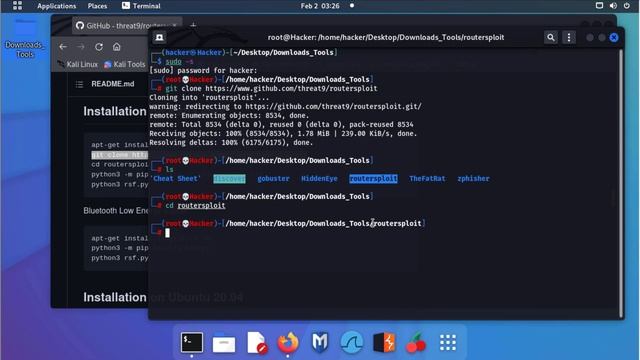Select the GitHub threat9 browser tab

[127, 26]
